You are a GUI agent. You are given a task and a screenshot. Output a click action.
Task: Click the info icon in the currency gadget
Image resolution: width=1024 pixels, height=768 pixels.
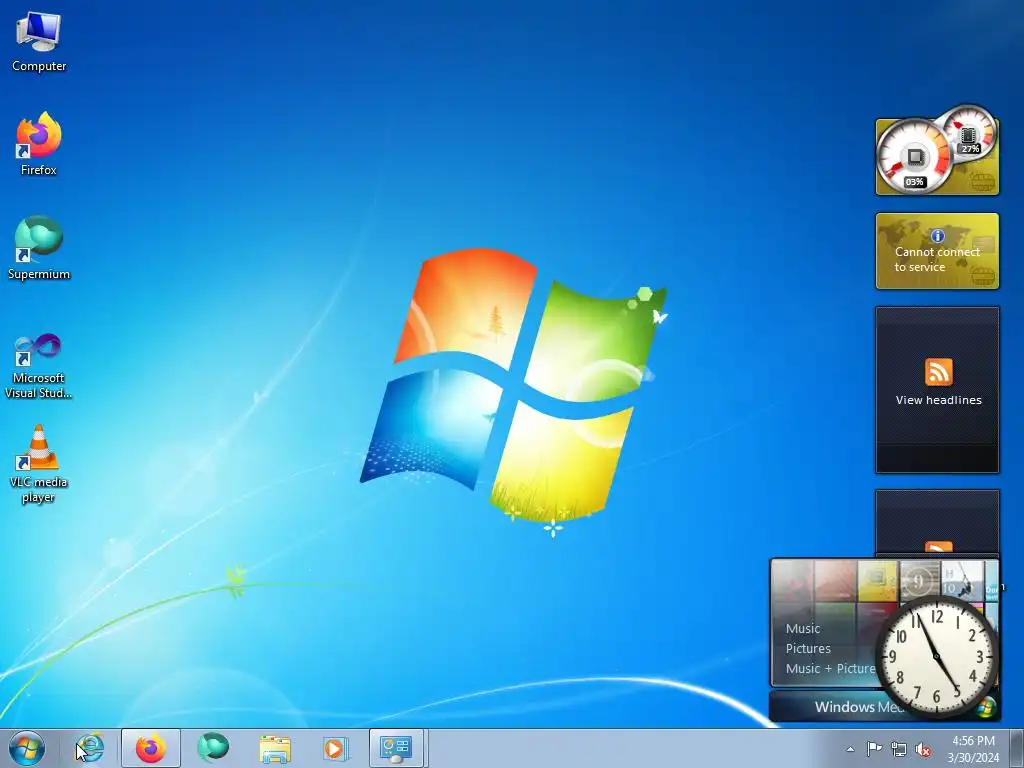pos(937,236)
